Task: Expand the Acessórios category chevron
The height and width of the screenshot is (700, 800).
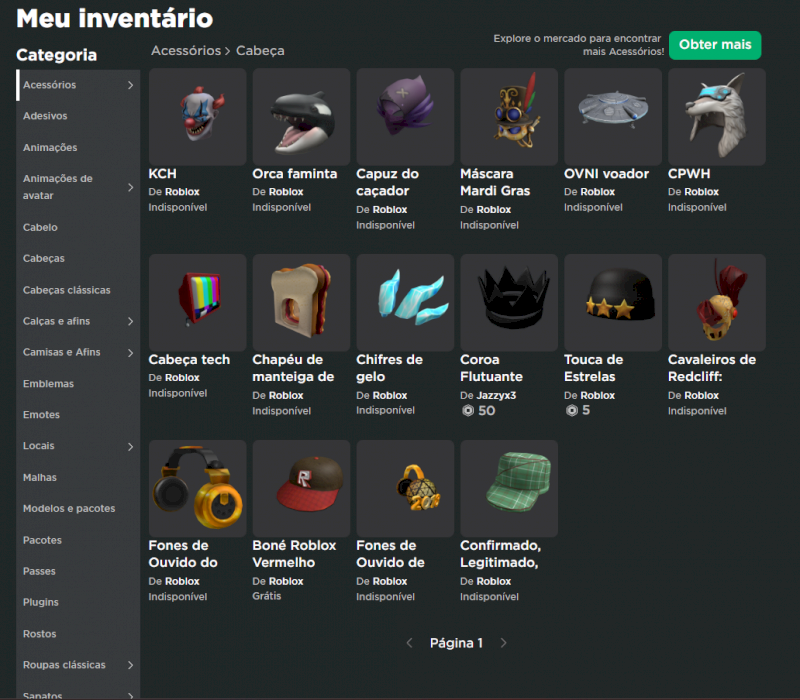Action: (131, 85)
